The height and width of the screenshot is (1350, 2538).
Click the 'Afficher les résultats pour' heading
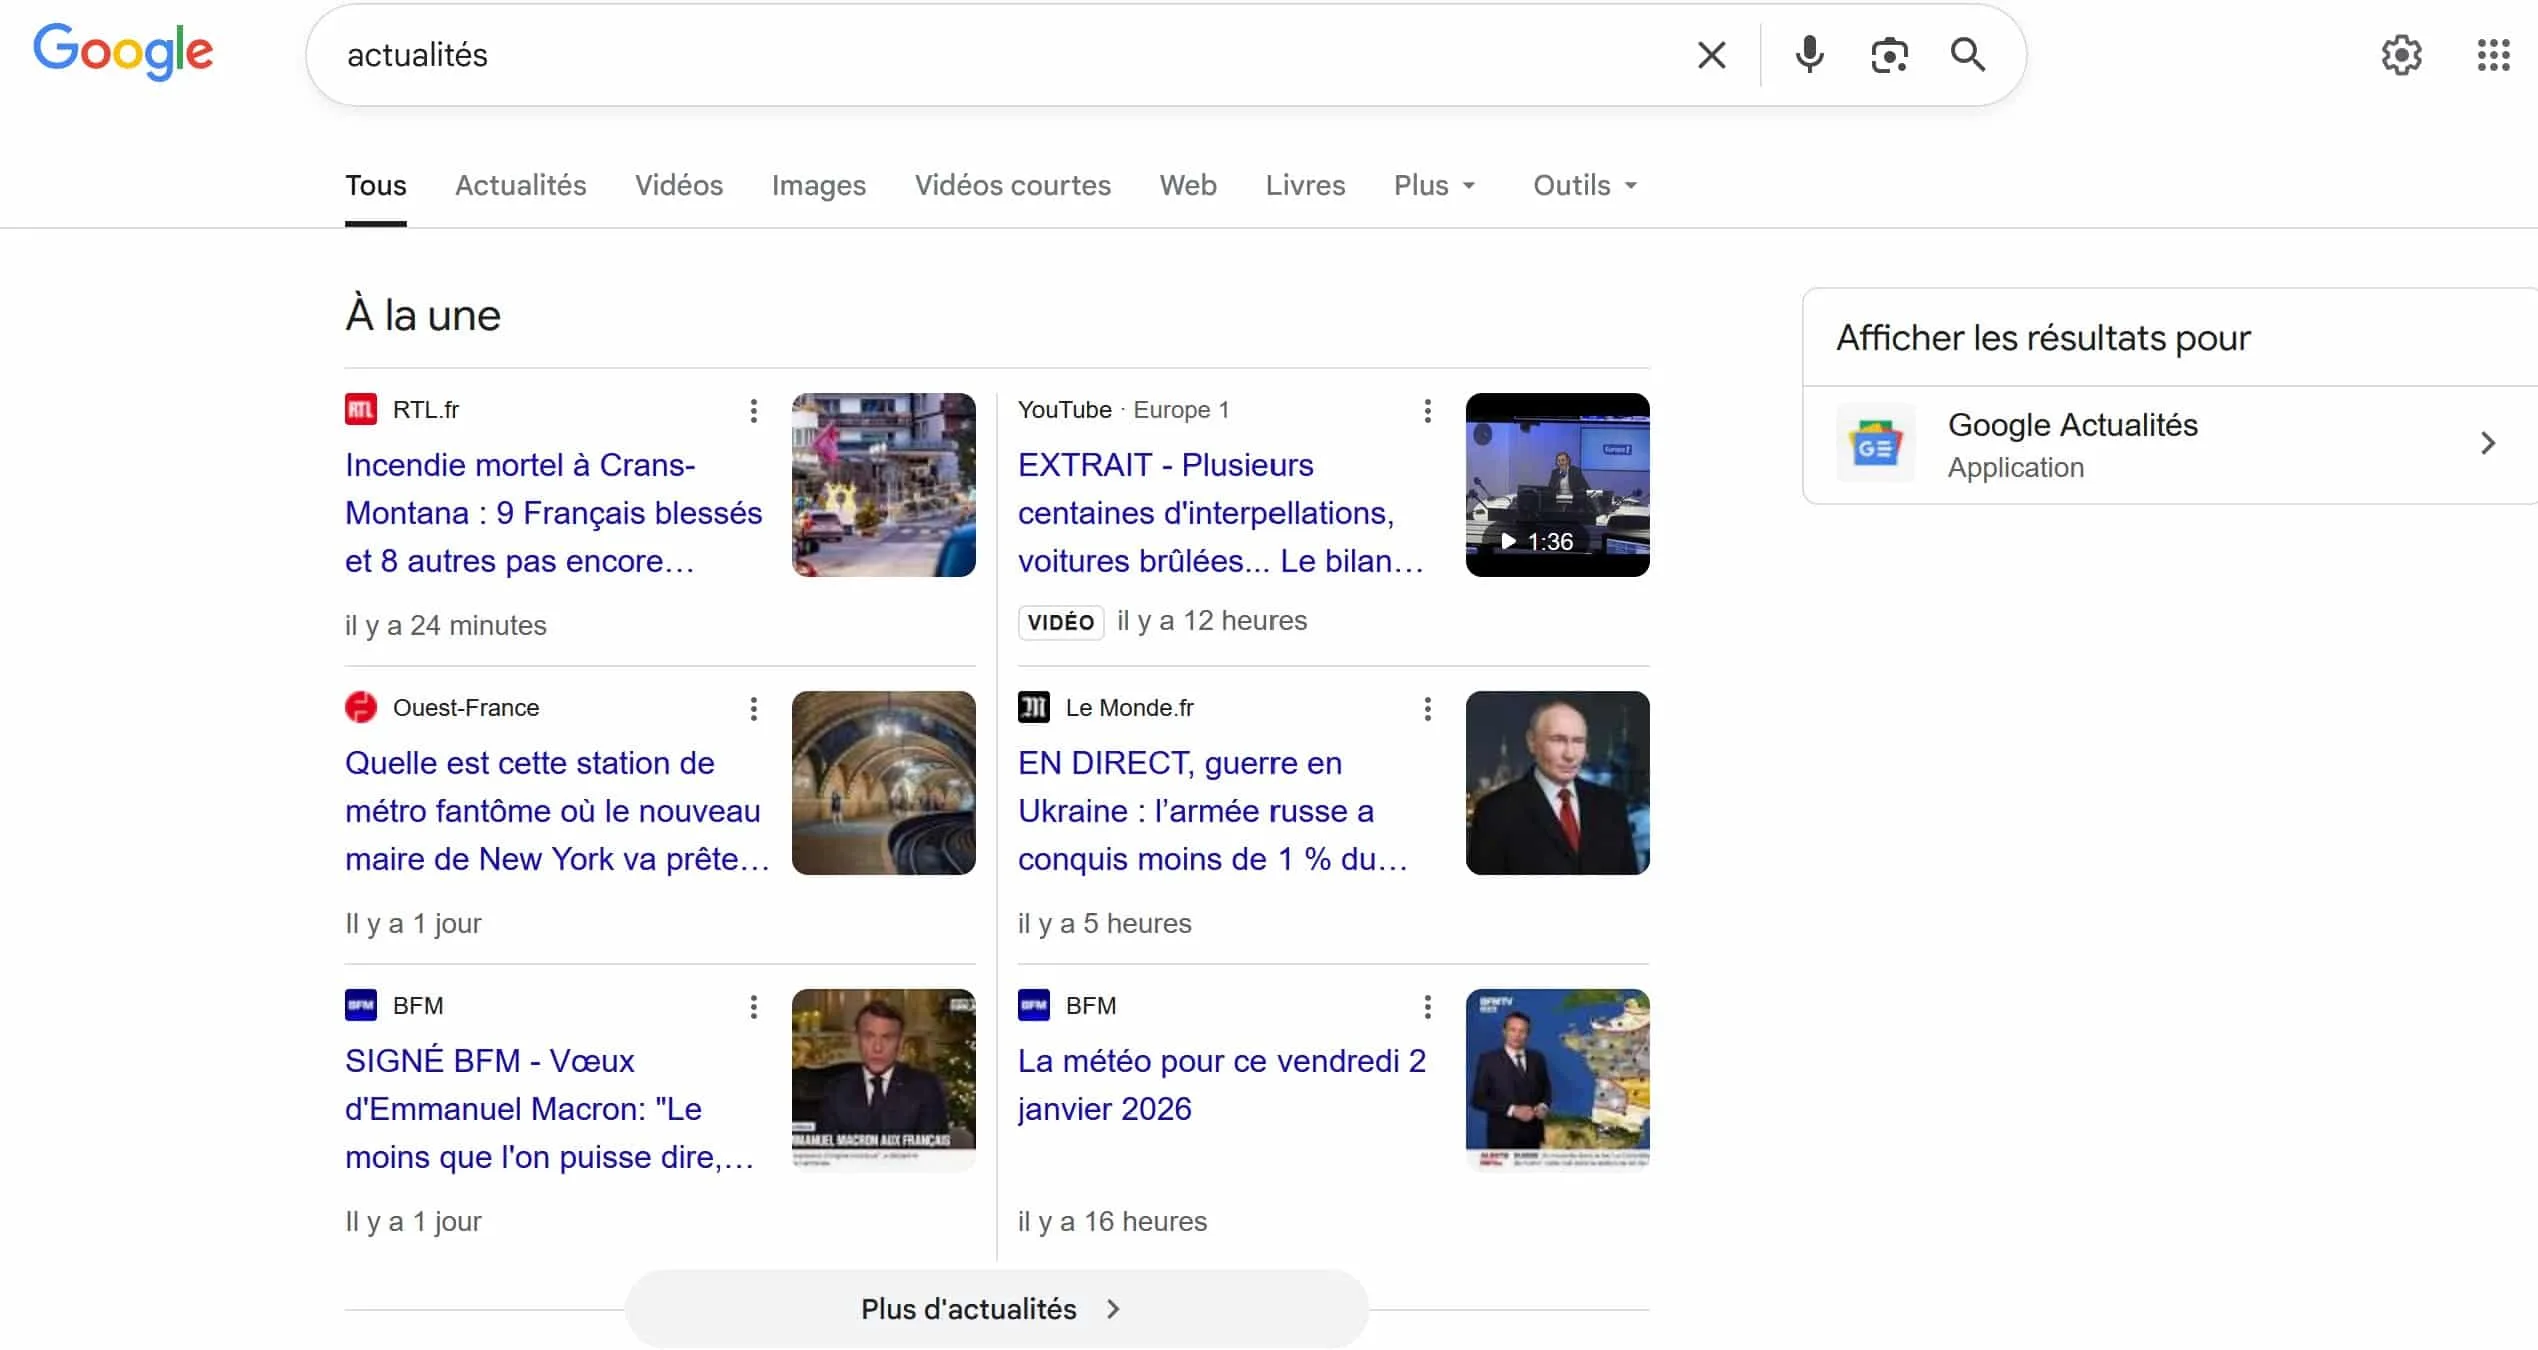pyautogui.click(x=2043, y=338)
